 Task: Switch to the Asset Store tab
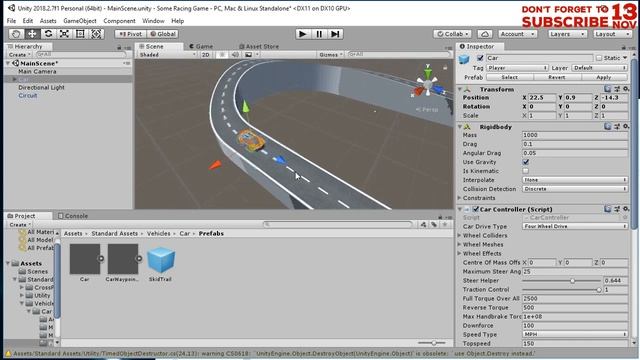click(259, 47)
